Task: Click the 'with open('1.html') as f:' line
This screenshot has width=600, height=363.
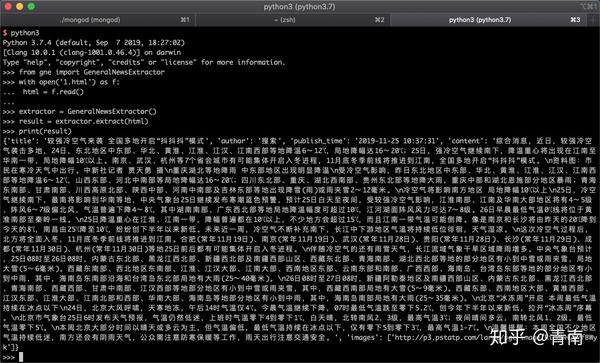Action: coord(69,82)
